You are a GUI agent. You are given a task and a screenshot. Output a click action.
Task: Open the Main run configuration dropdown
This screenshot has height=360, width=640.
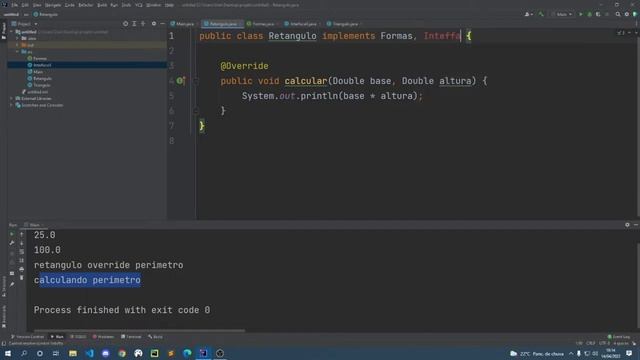tap(562, 14)
